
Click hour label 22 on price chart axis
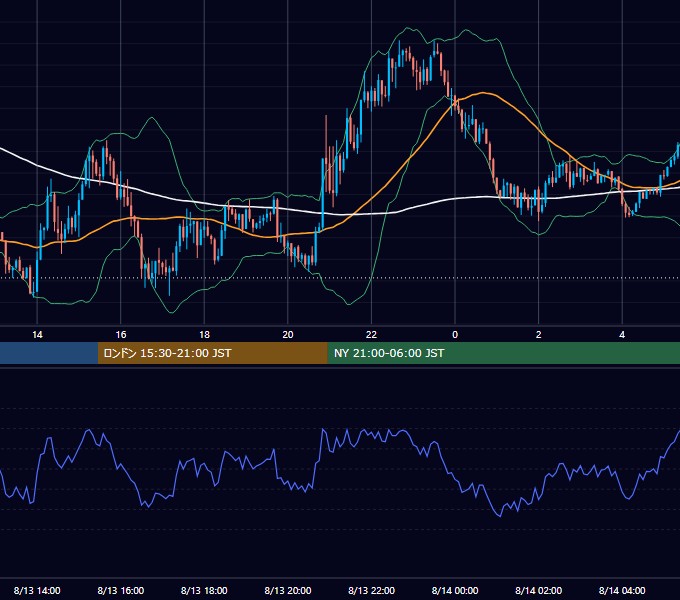coord(371,335)
